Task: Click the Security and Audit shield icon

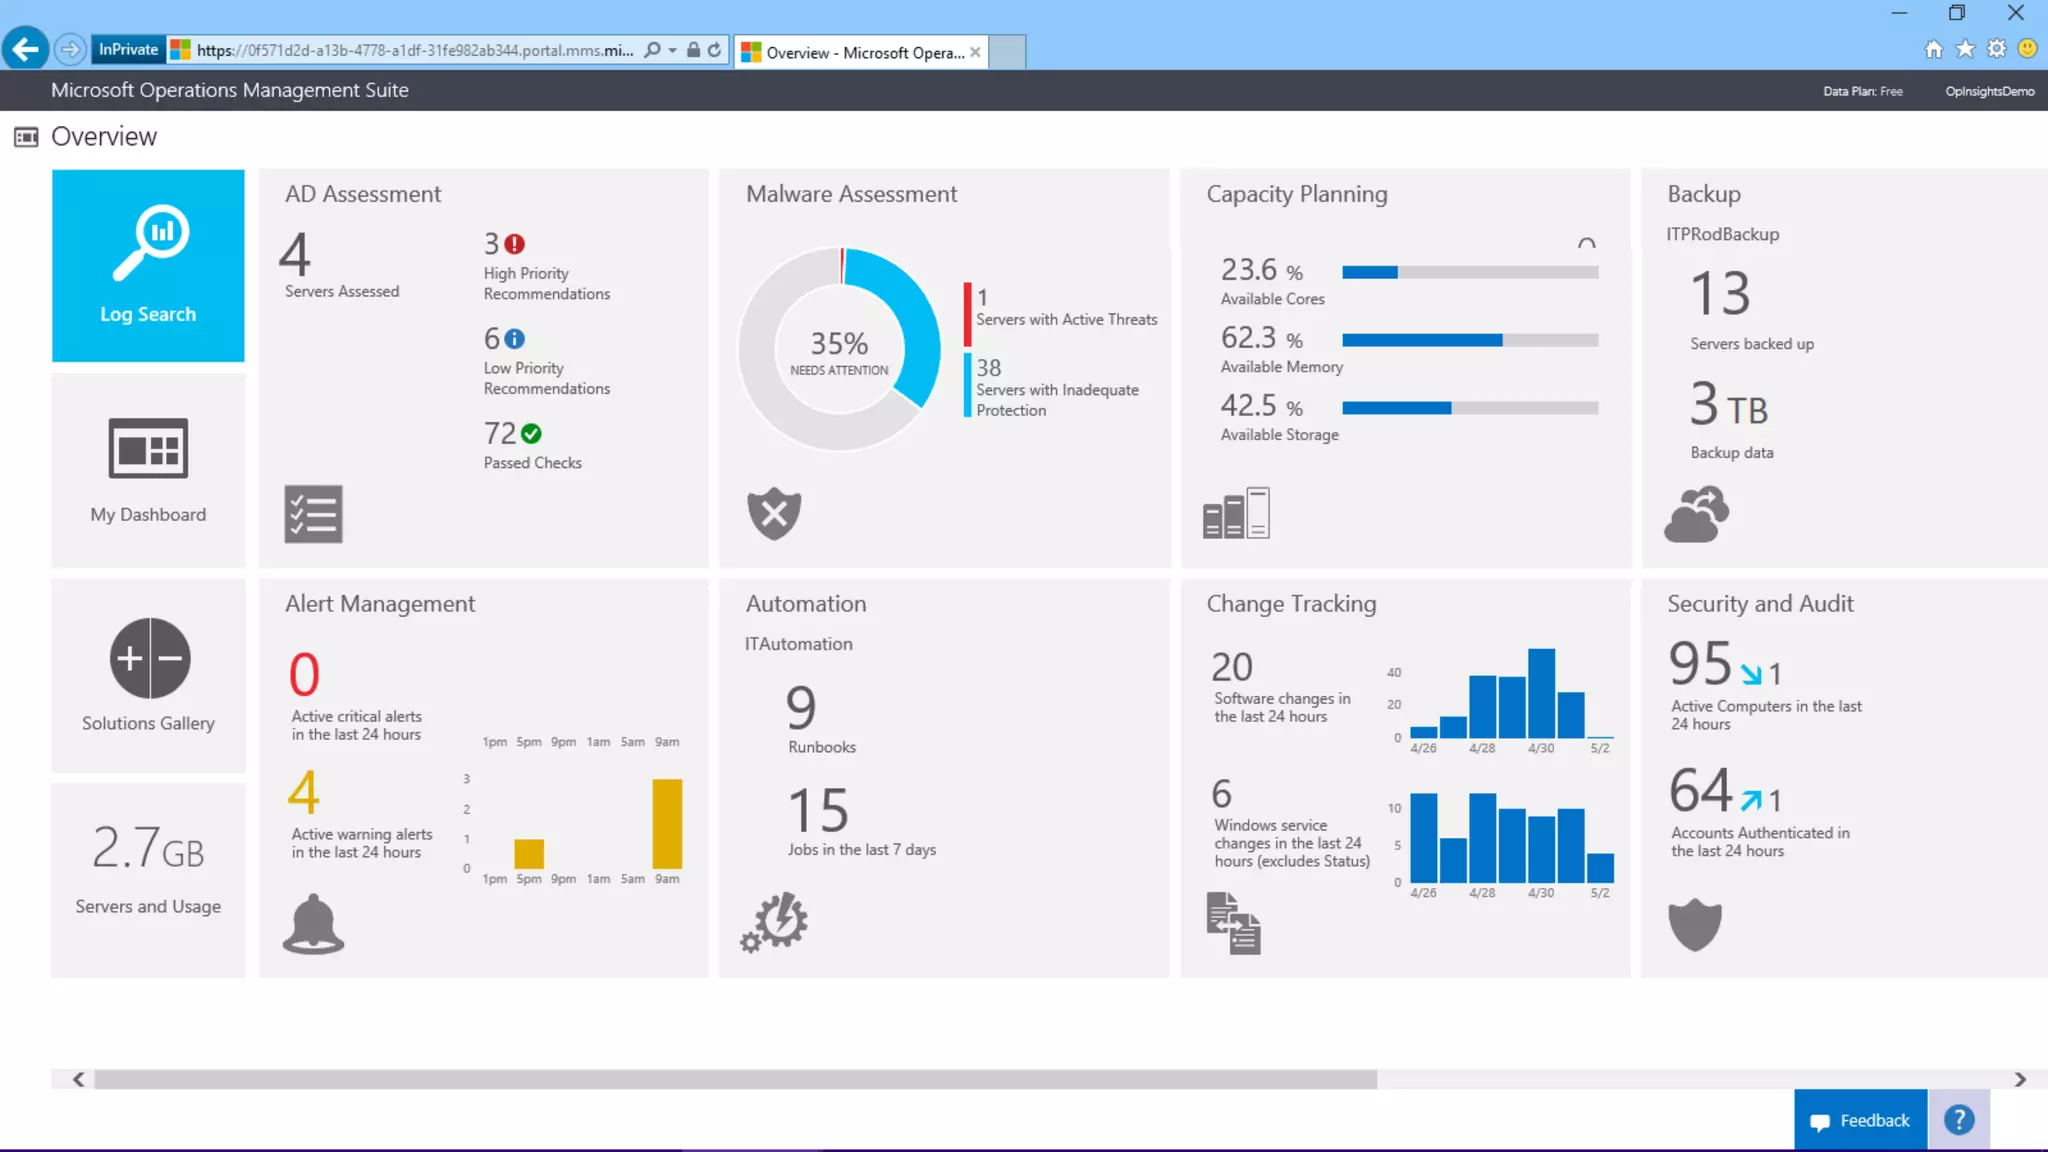Action: 1695,924
